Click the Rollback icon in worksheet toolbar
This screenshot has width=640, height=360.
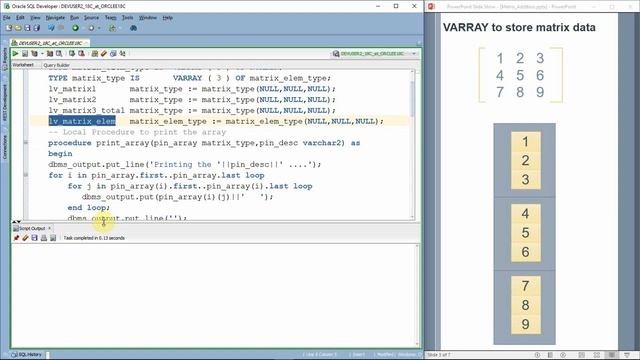(81, 53)
